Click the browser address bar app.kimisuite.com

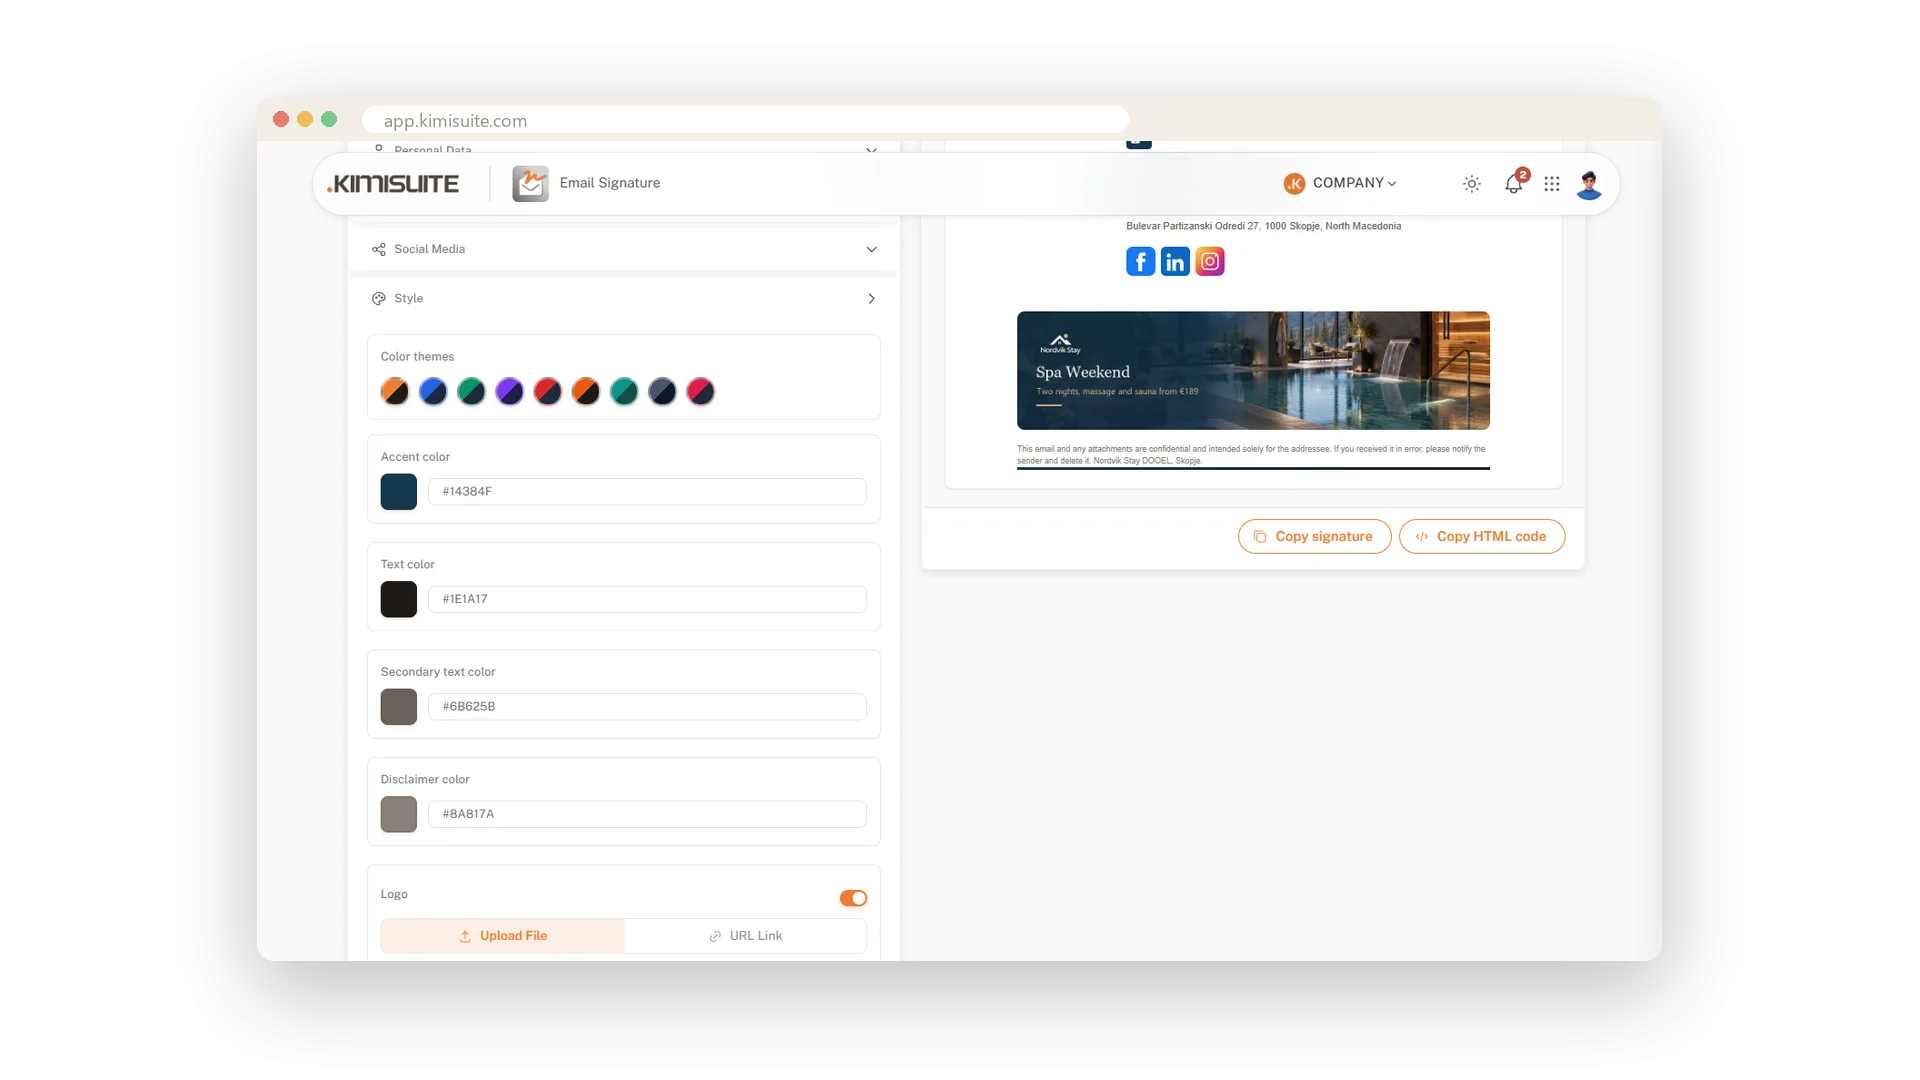click(x=745, y=120)
